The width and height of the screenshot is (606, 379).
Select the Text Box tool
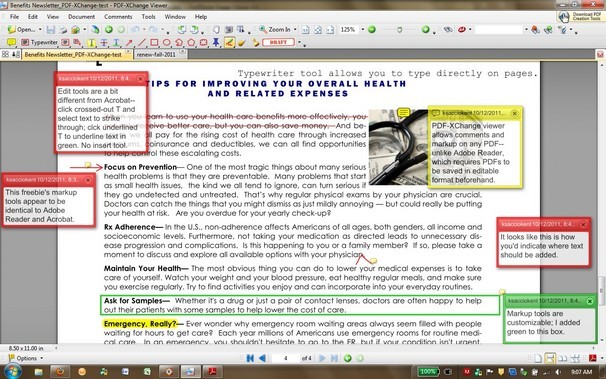(x=65, y=42)
